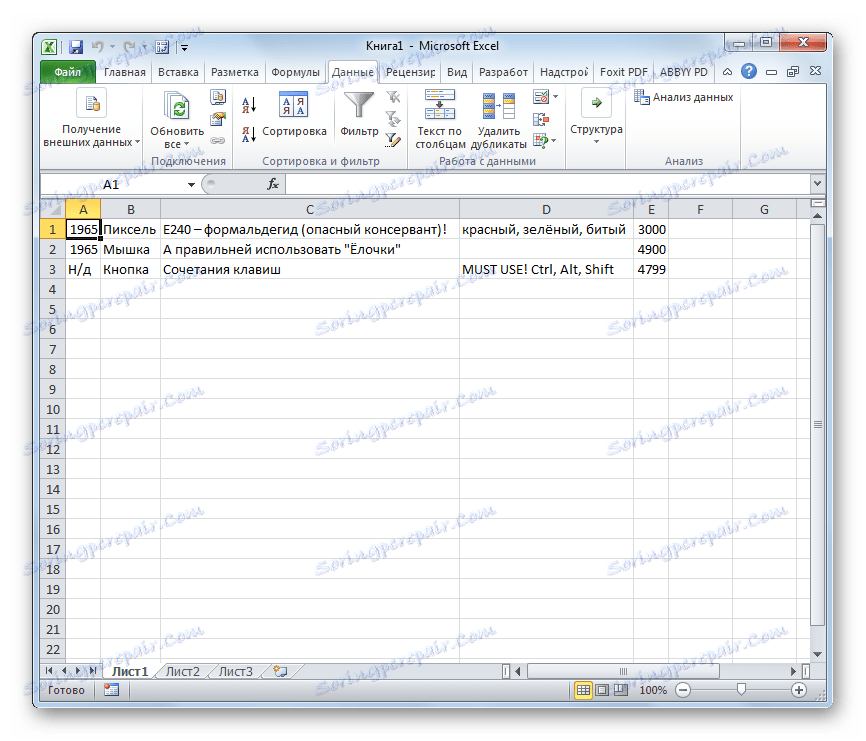Switch to Page Break Preview icon

(621, 690)
